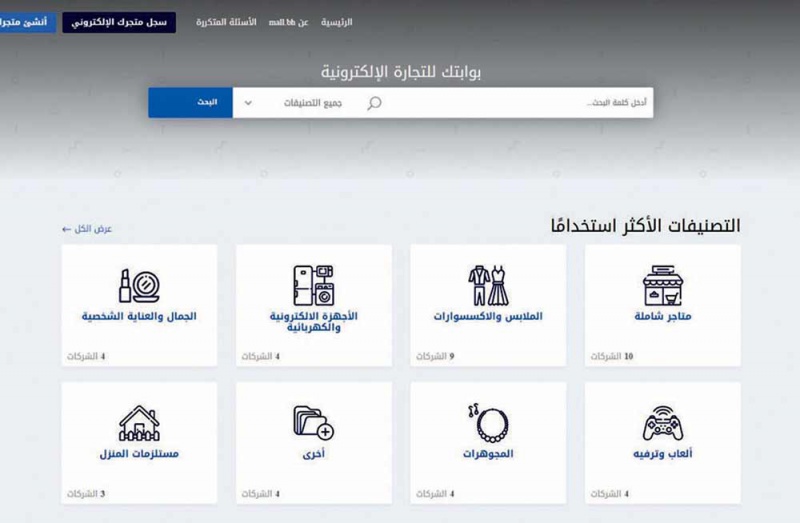The width and height of the screenshot is (800, 523).
Task: Open the الملابس والاكسسوارات category link
Action: tap(488, 316)
